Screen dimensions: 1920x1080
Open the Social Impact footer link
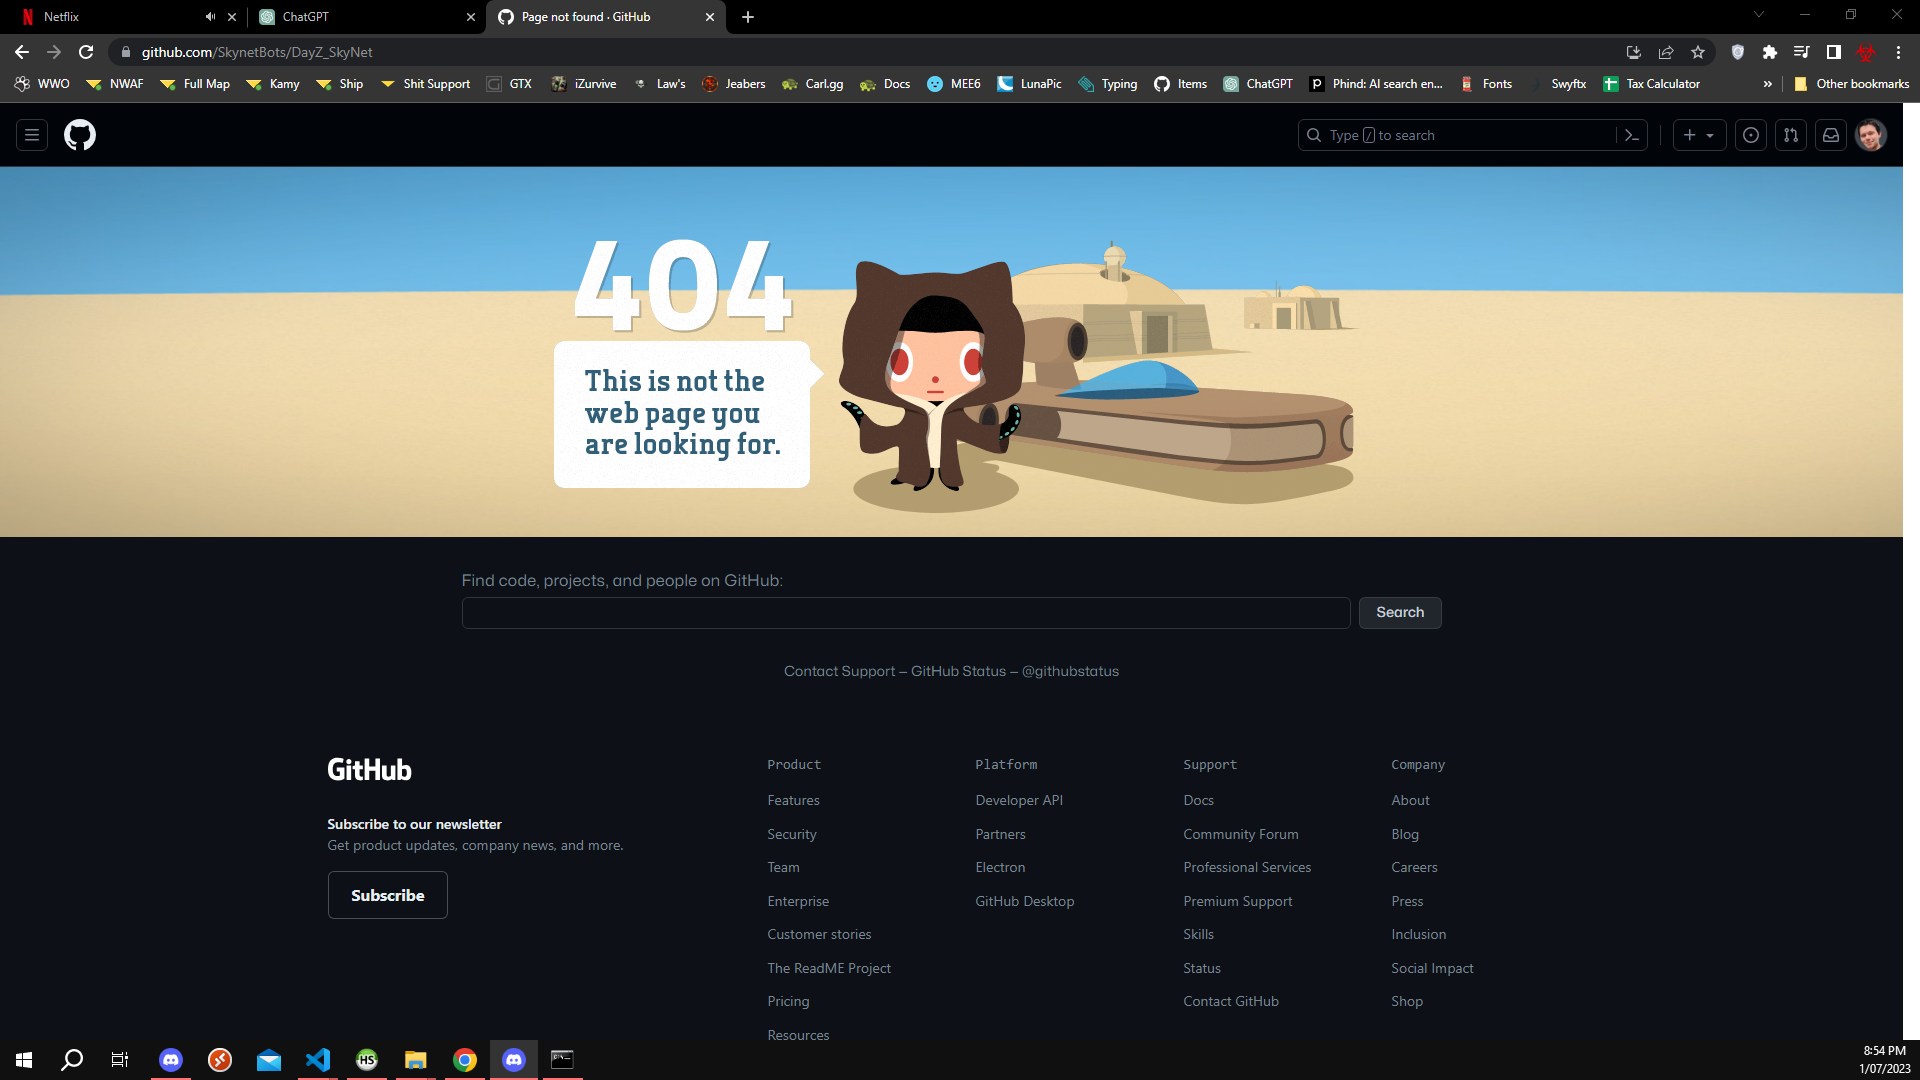coord(1432,968)
